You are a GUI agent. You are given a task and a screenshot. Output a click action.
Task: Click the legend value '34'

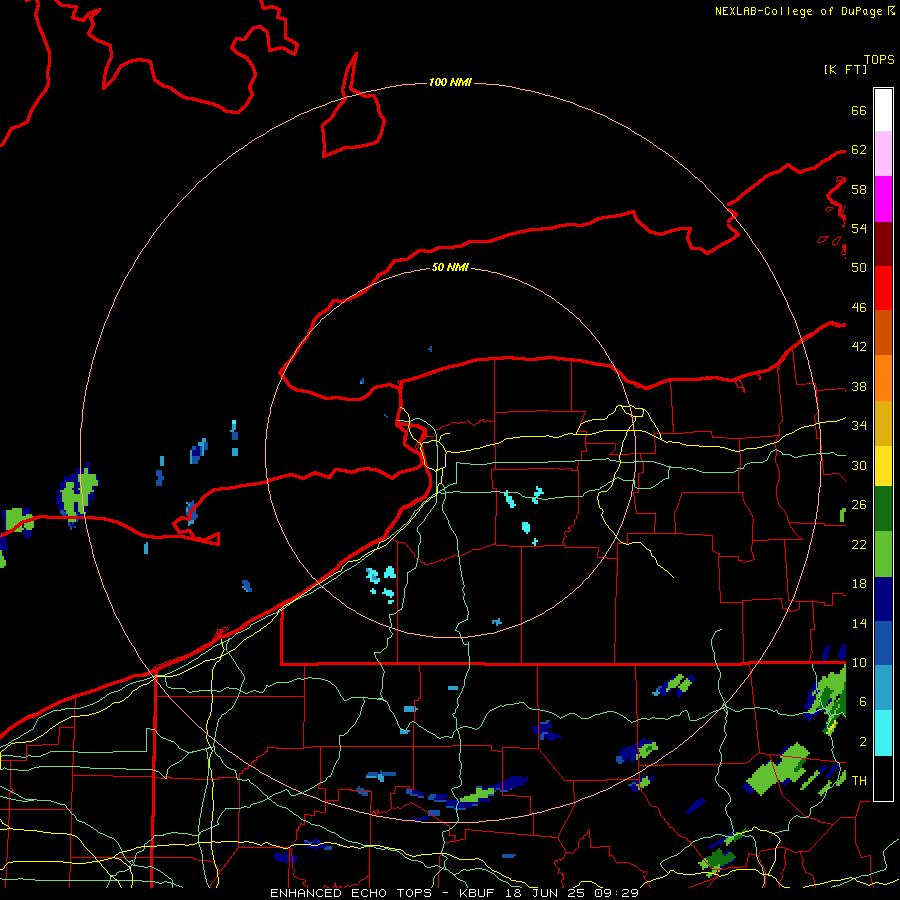click(x=859, y=426)
